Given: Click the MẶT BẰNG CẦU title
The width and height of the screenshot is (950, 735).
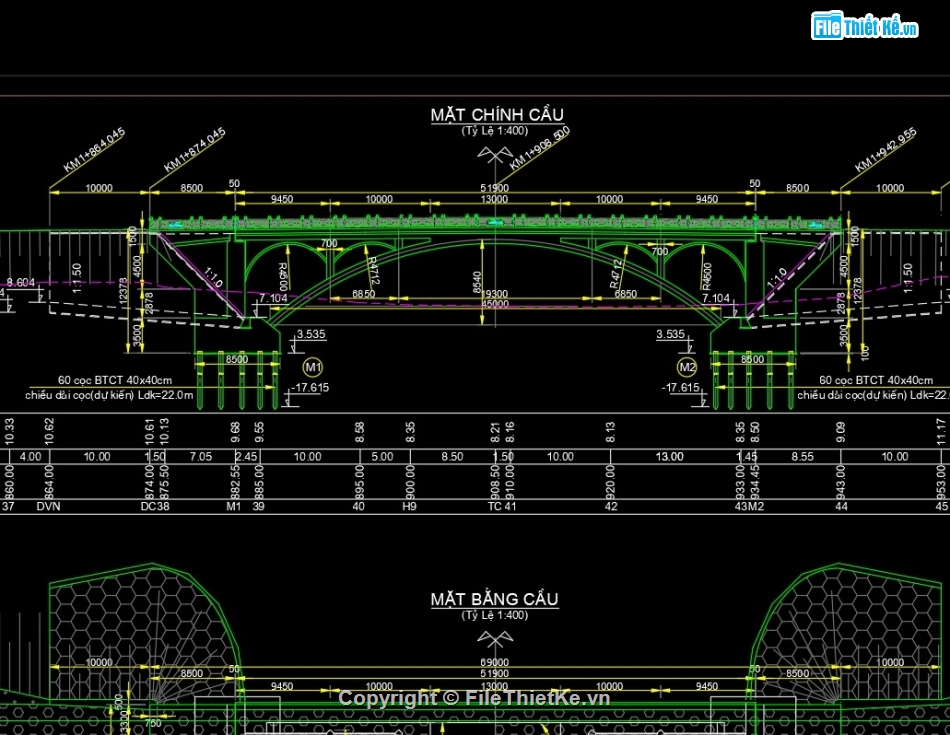Looking at the screenshot, I should (x=494, y=600).
